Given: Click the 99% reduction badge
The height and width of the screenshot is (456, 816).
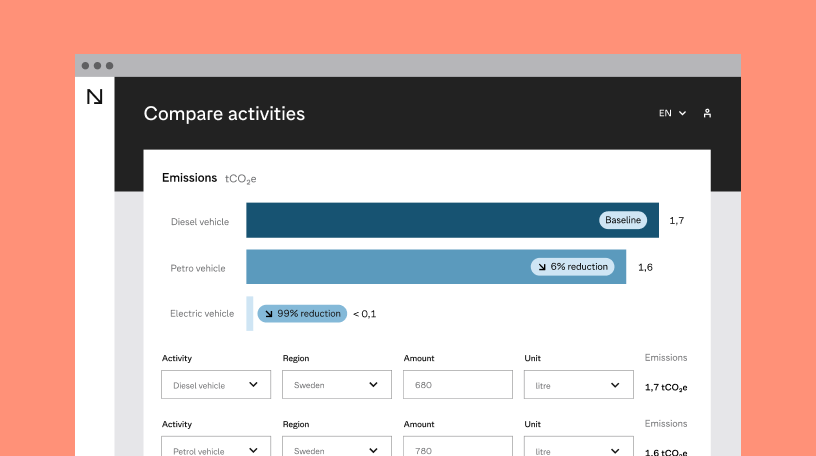Looking at the screenshot, I should (302, 313).
